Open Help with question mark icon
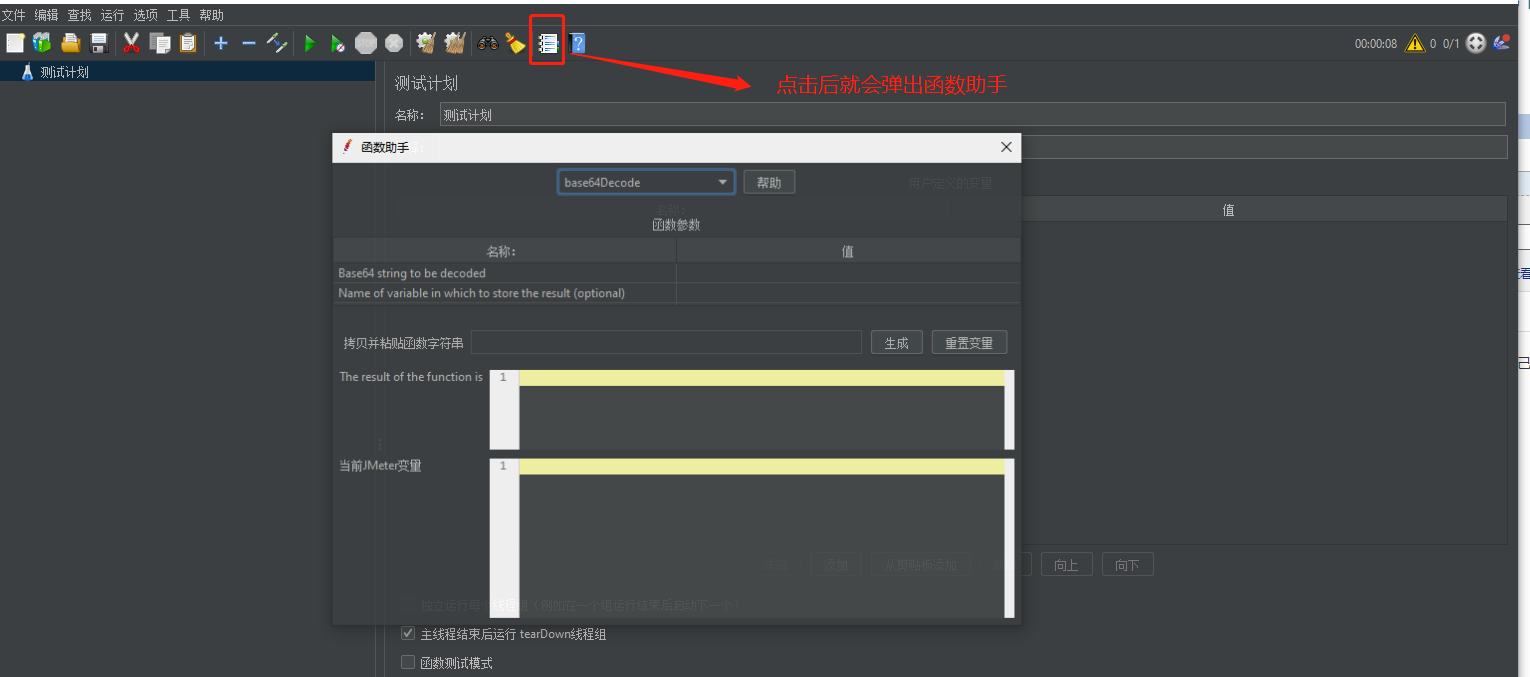This screenshot has width=1530, height=677. (x=577, y=43)
